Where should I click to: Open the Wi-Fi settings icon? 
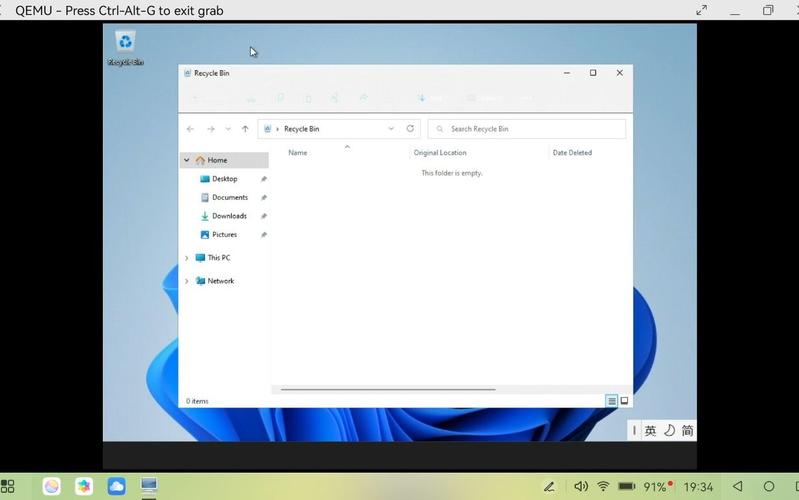click(603, 486)
